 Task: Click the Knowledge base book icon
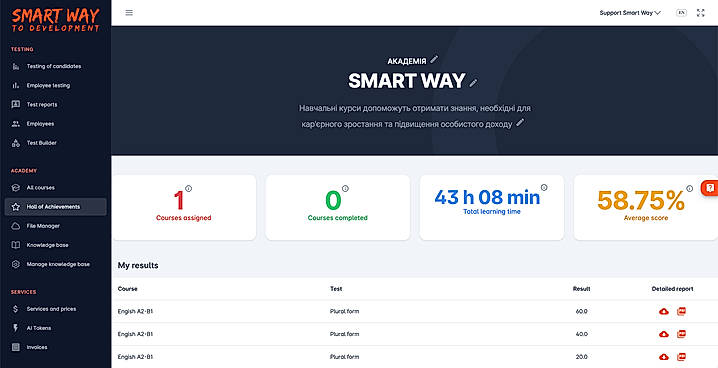[x=16, y=245]
